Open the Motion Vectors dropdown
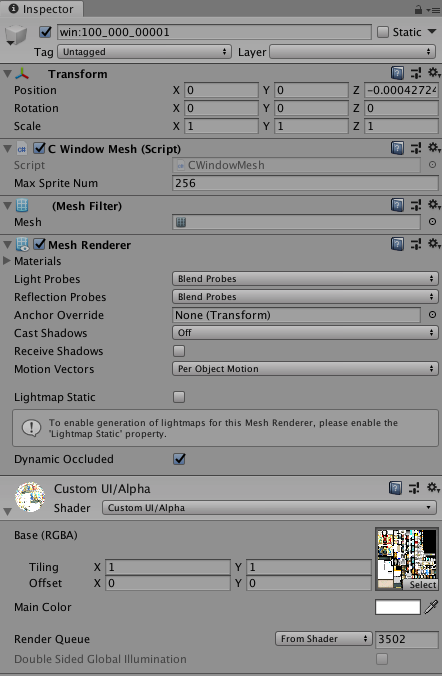Screen dimensions: 442x676 coord(305,369)
